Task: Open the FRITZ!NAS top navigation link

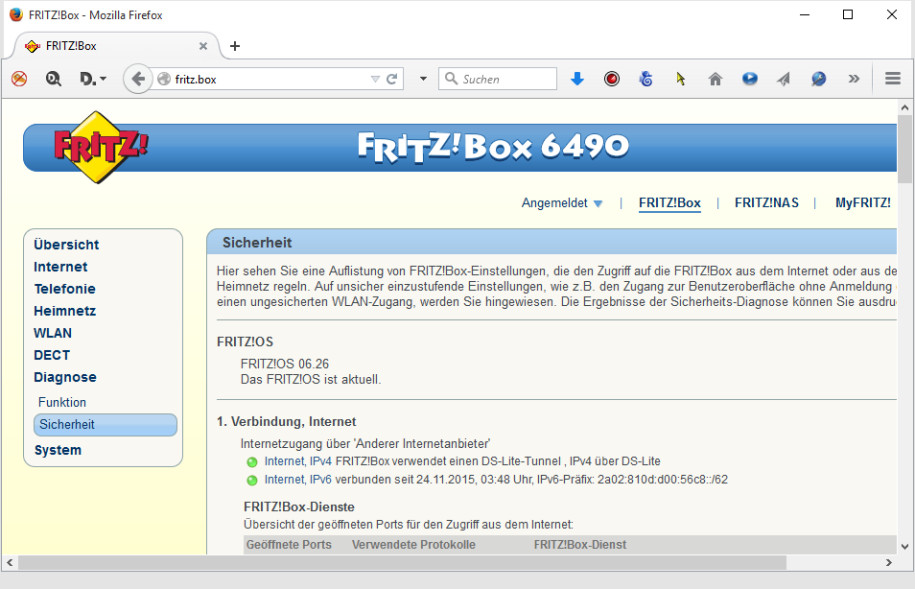Action: [x=766, y=203]
